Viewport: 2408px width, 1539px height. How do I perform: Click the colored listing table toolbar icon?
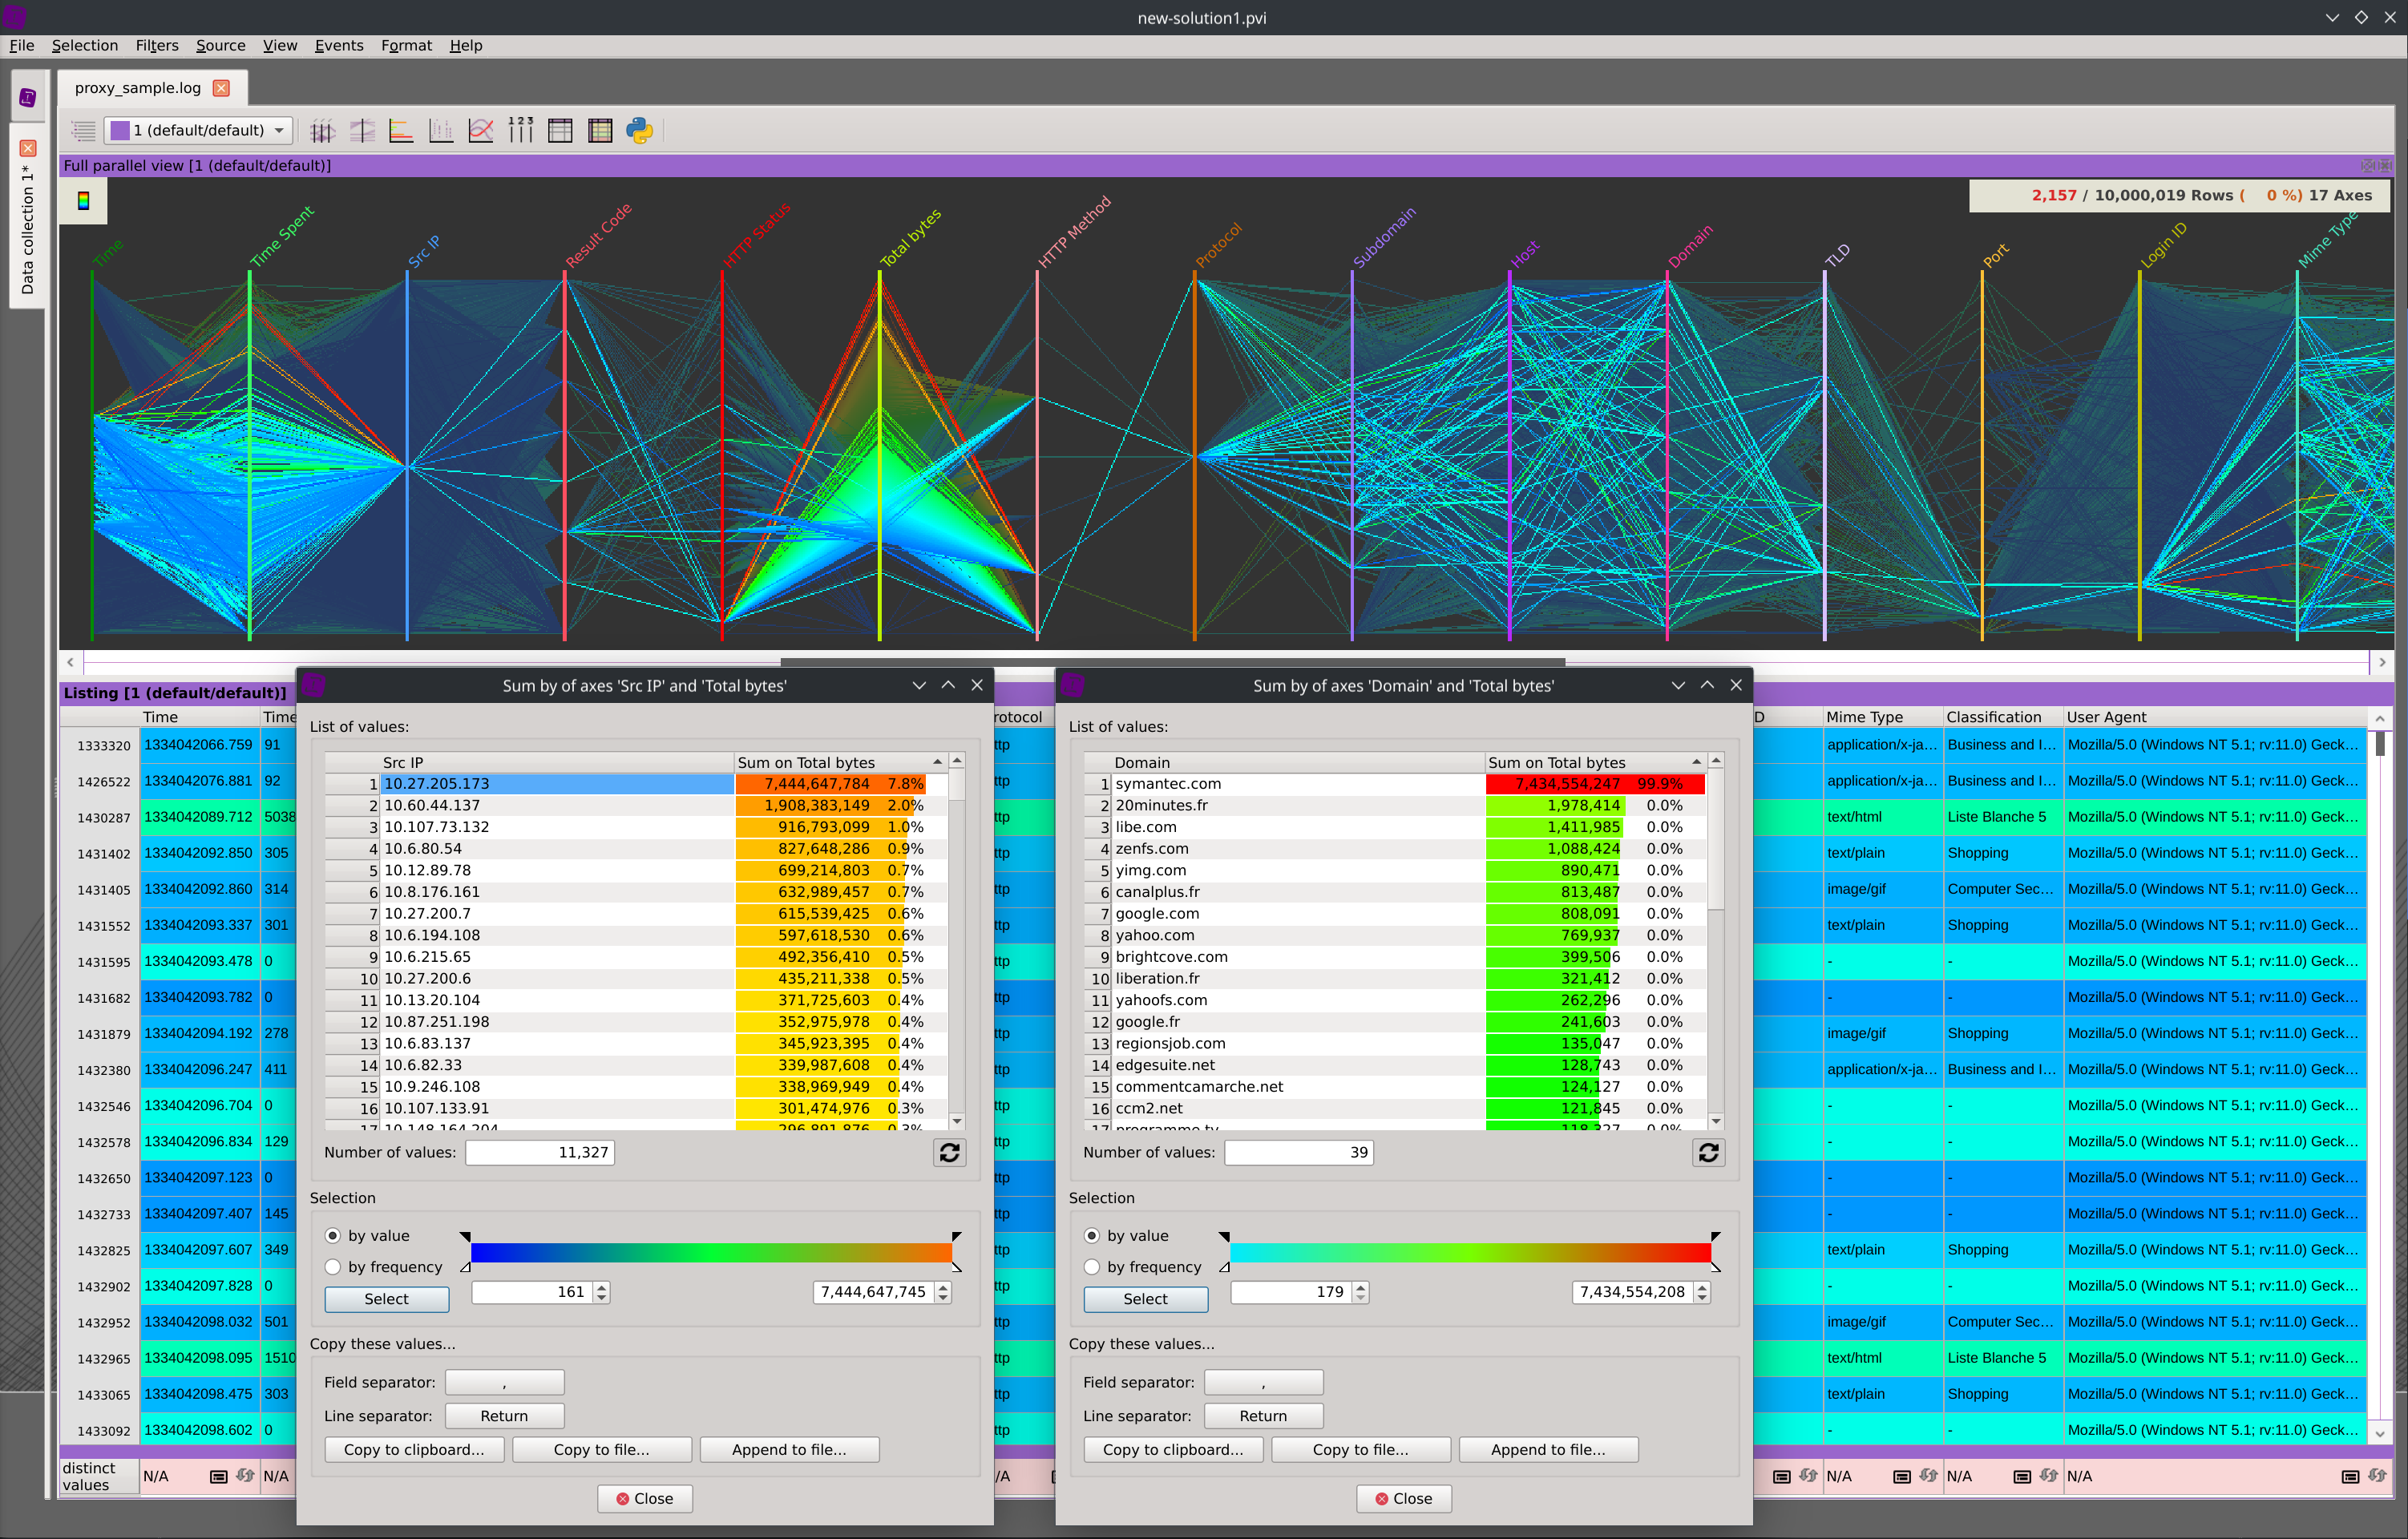coord(600,131)
